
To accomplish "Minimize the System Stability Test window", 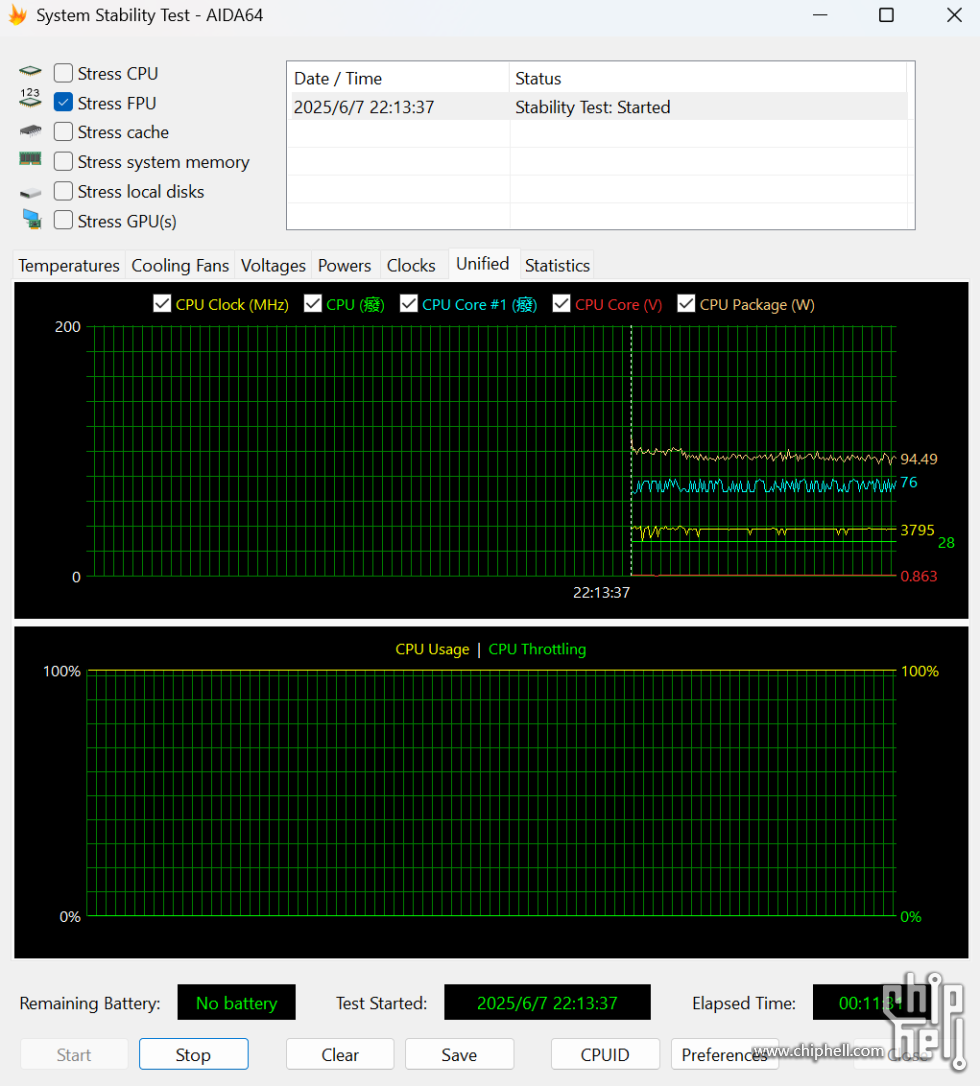I will click(820, 15).
